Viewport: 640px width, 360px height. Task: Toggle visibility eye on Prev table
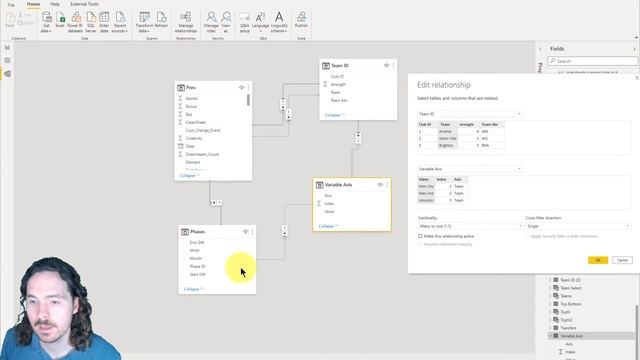(x=242, y=88)
